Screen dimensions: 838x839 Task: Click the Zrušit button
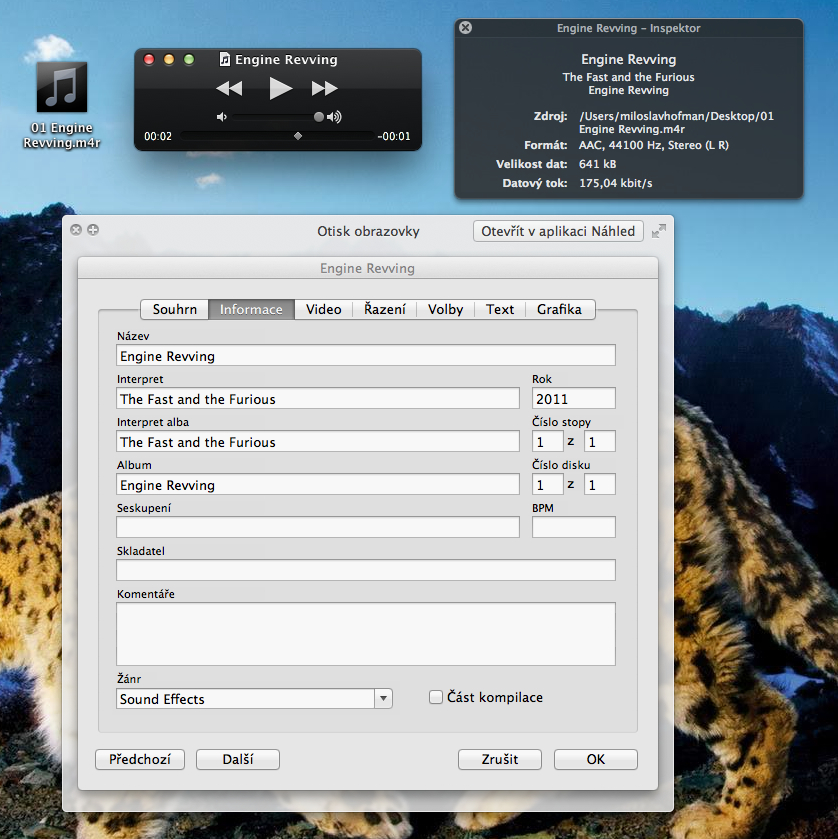(x=499, y=759)
